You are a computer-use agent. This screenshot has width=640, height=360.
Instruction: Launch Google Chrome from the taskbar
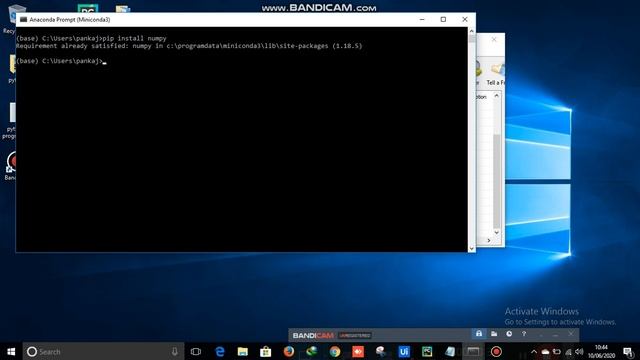pos(335,351)
